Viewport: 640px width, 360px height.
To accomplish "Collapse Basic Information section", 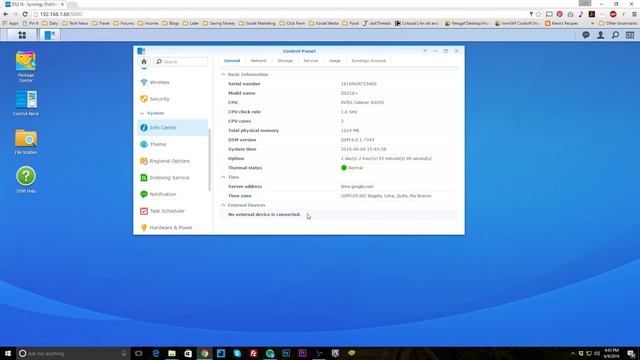I will tap(223, 74).
